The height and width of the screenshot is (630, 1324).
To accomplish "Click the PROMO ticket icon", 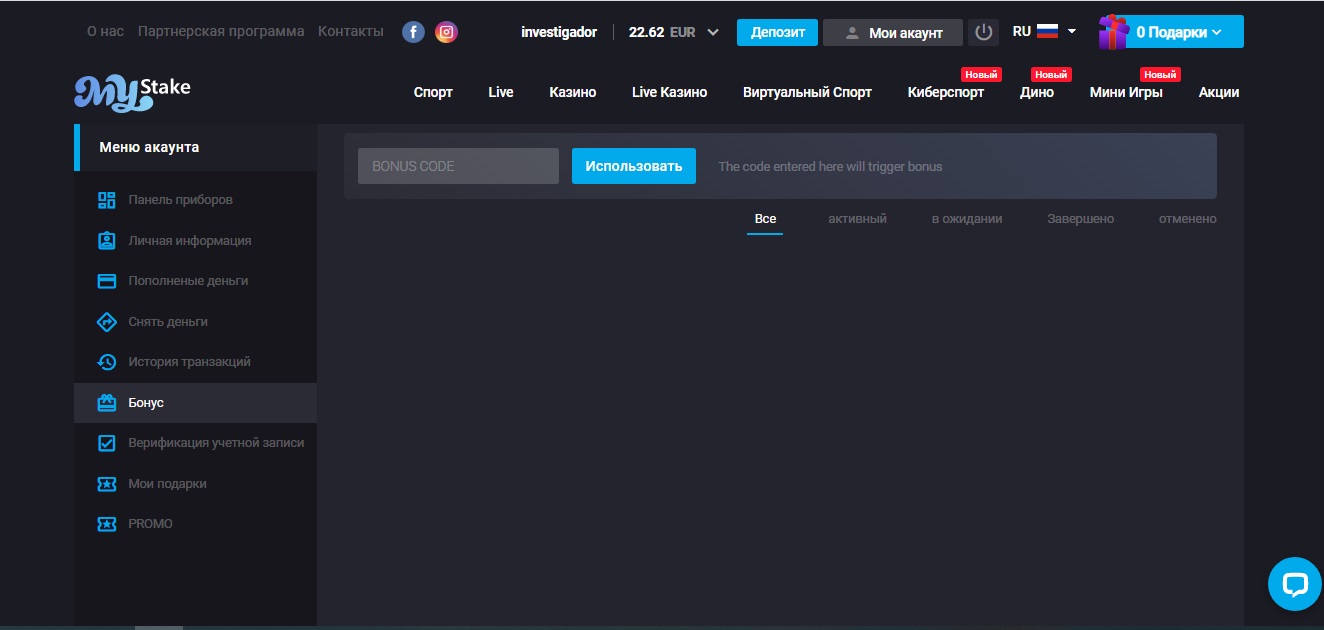I will click(x=107, y=524).
